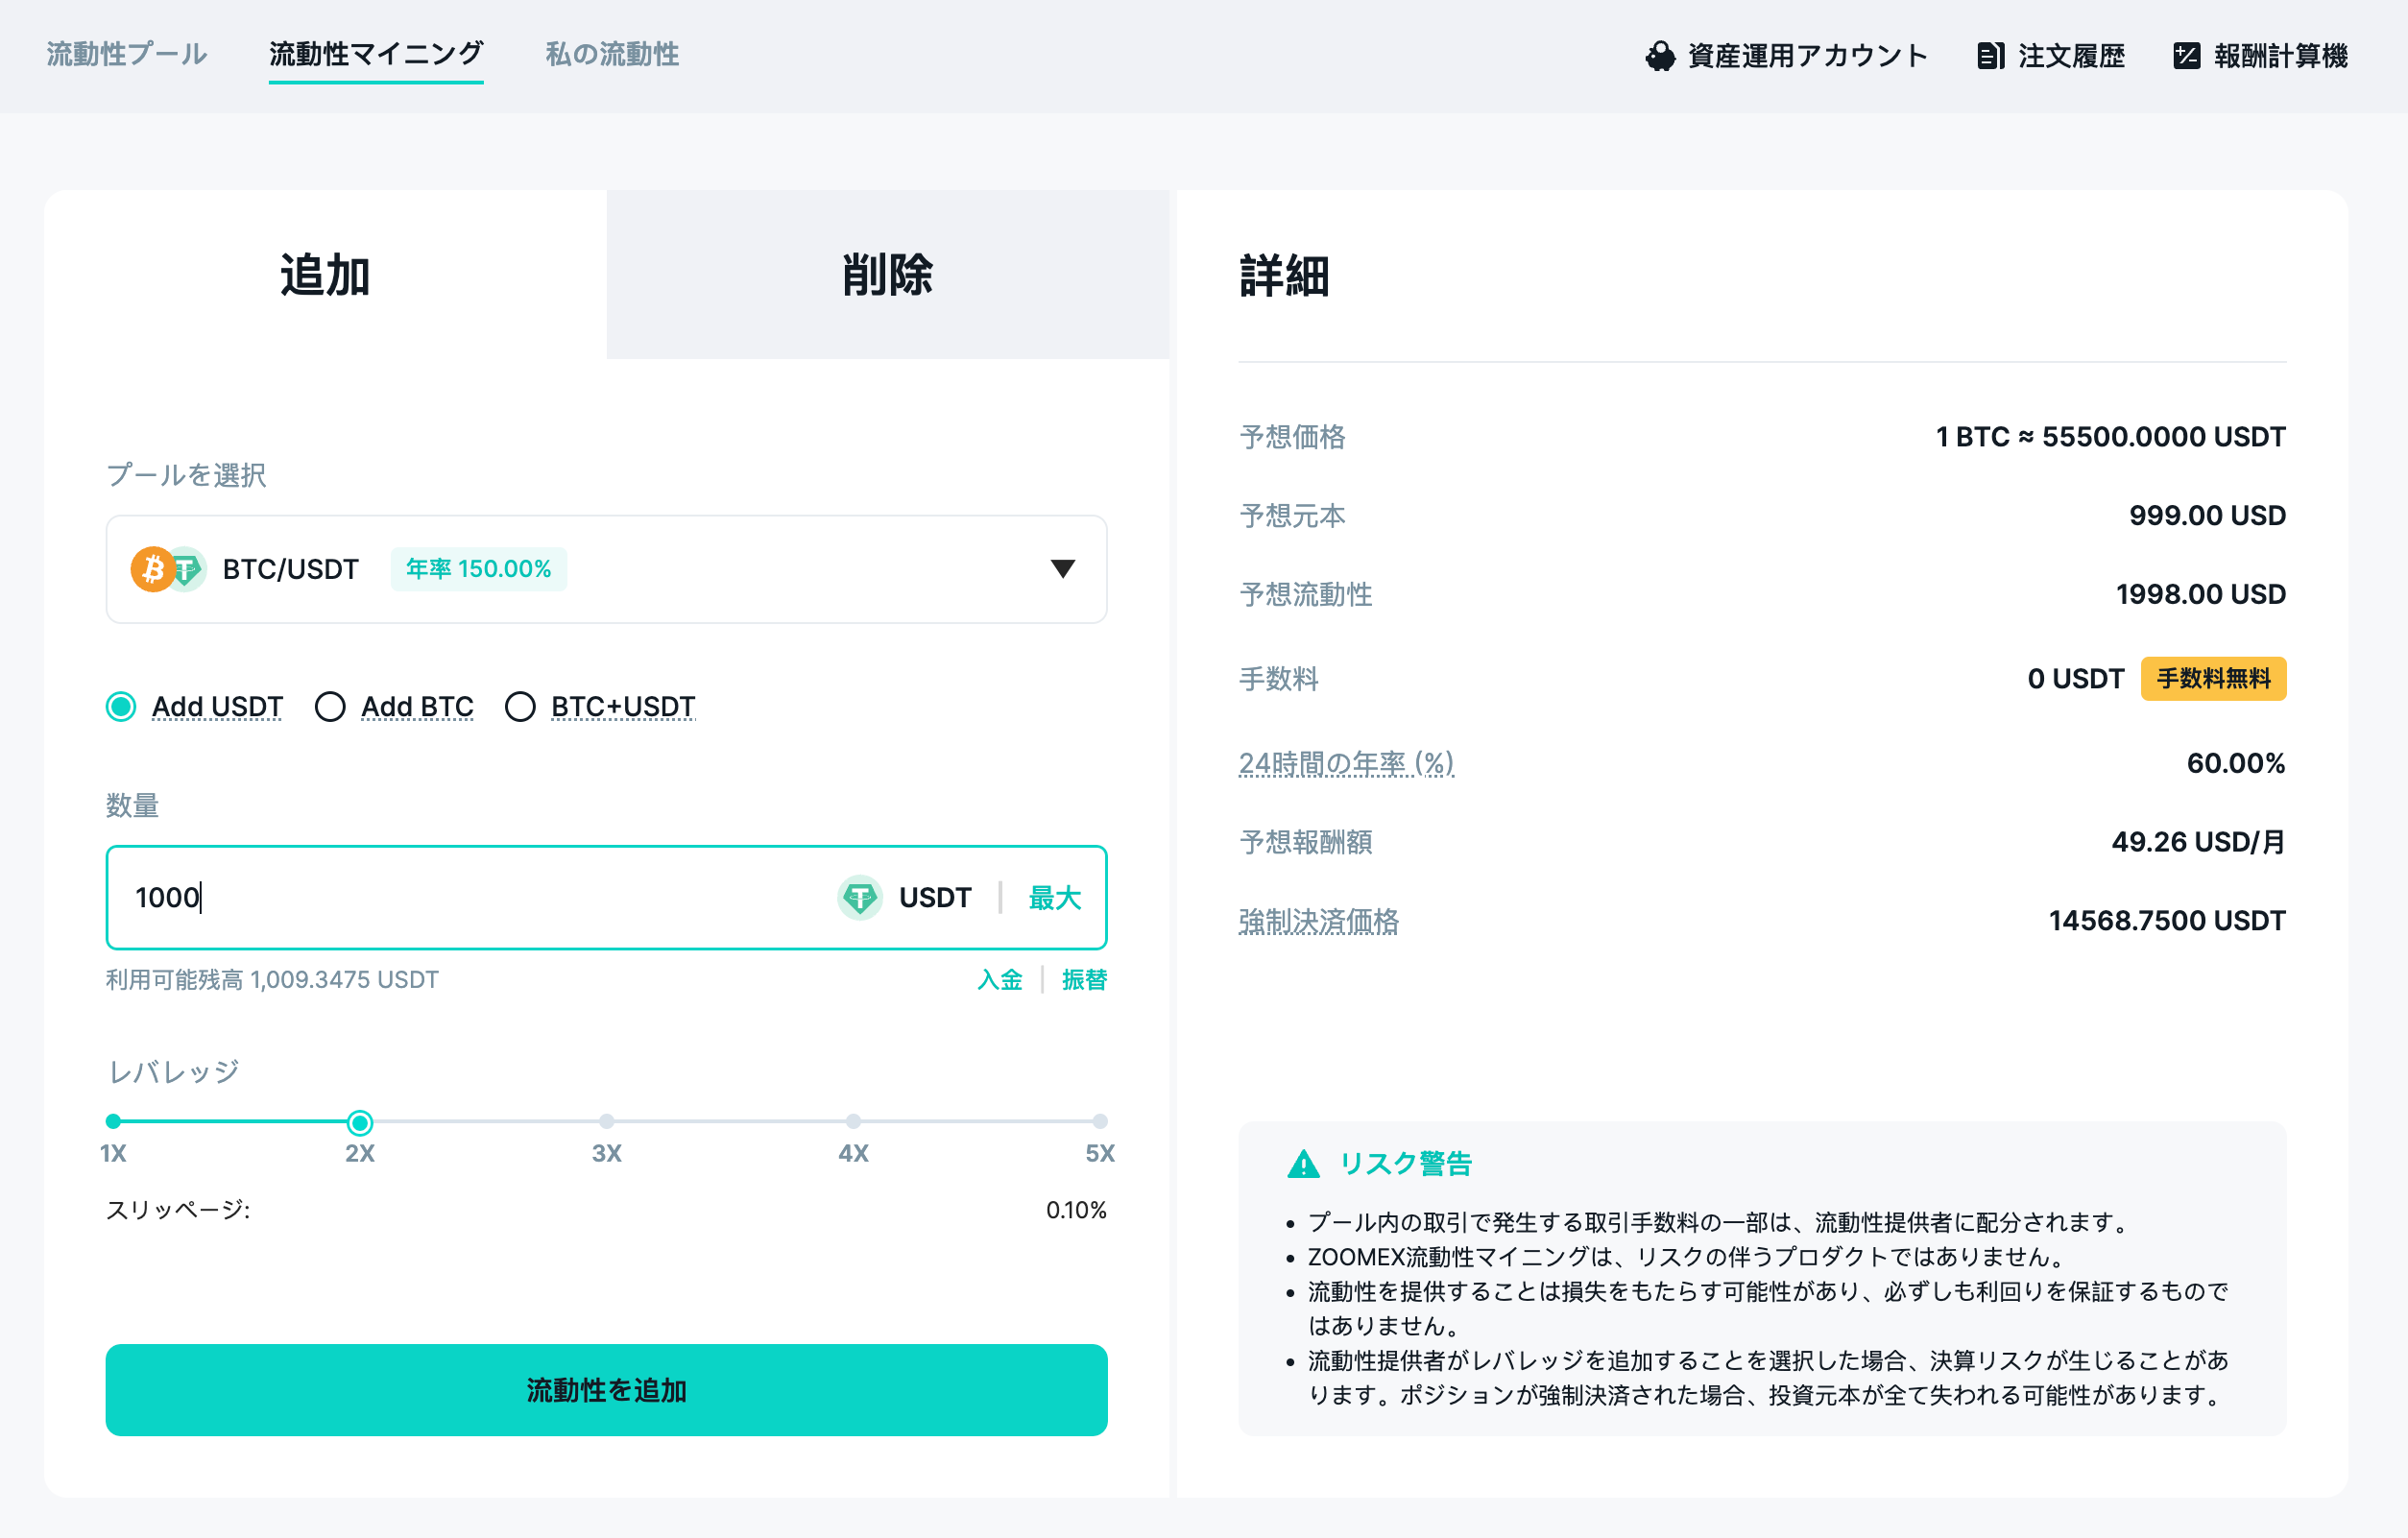Open the 報酬計算機 calculator icon

[x=2187, y=57]
